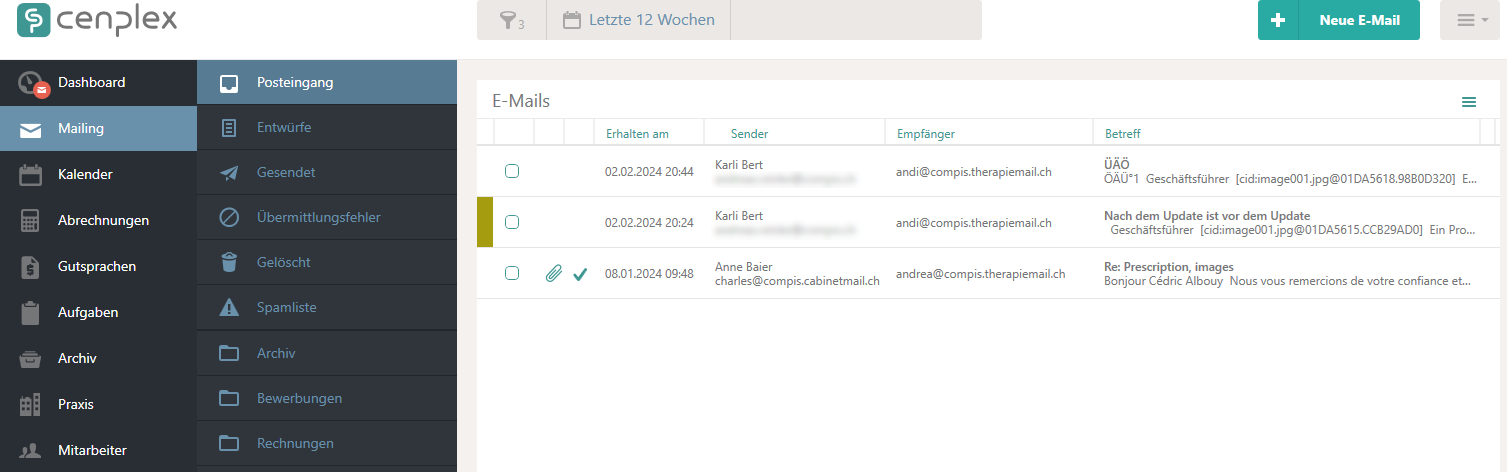Click sender charles@compis.cabinetmail.ch
The height and width of the screenshot is (472, 1507).
797,281
